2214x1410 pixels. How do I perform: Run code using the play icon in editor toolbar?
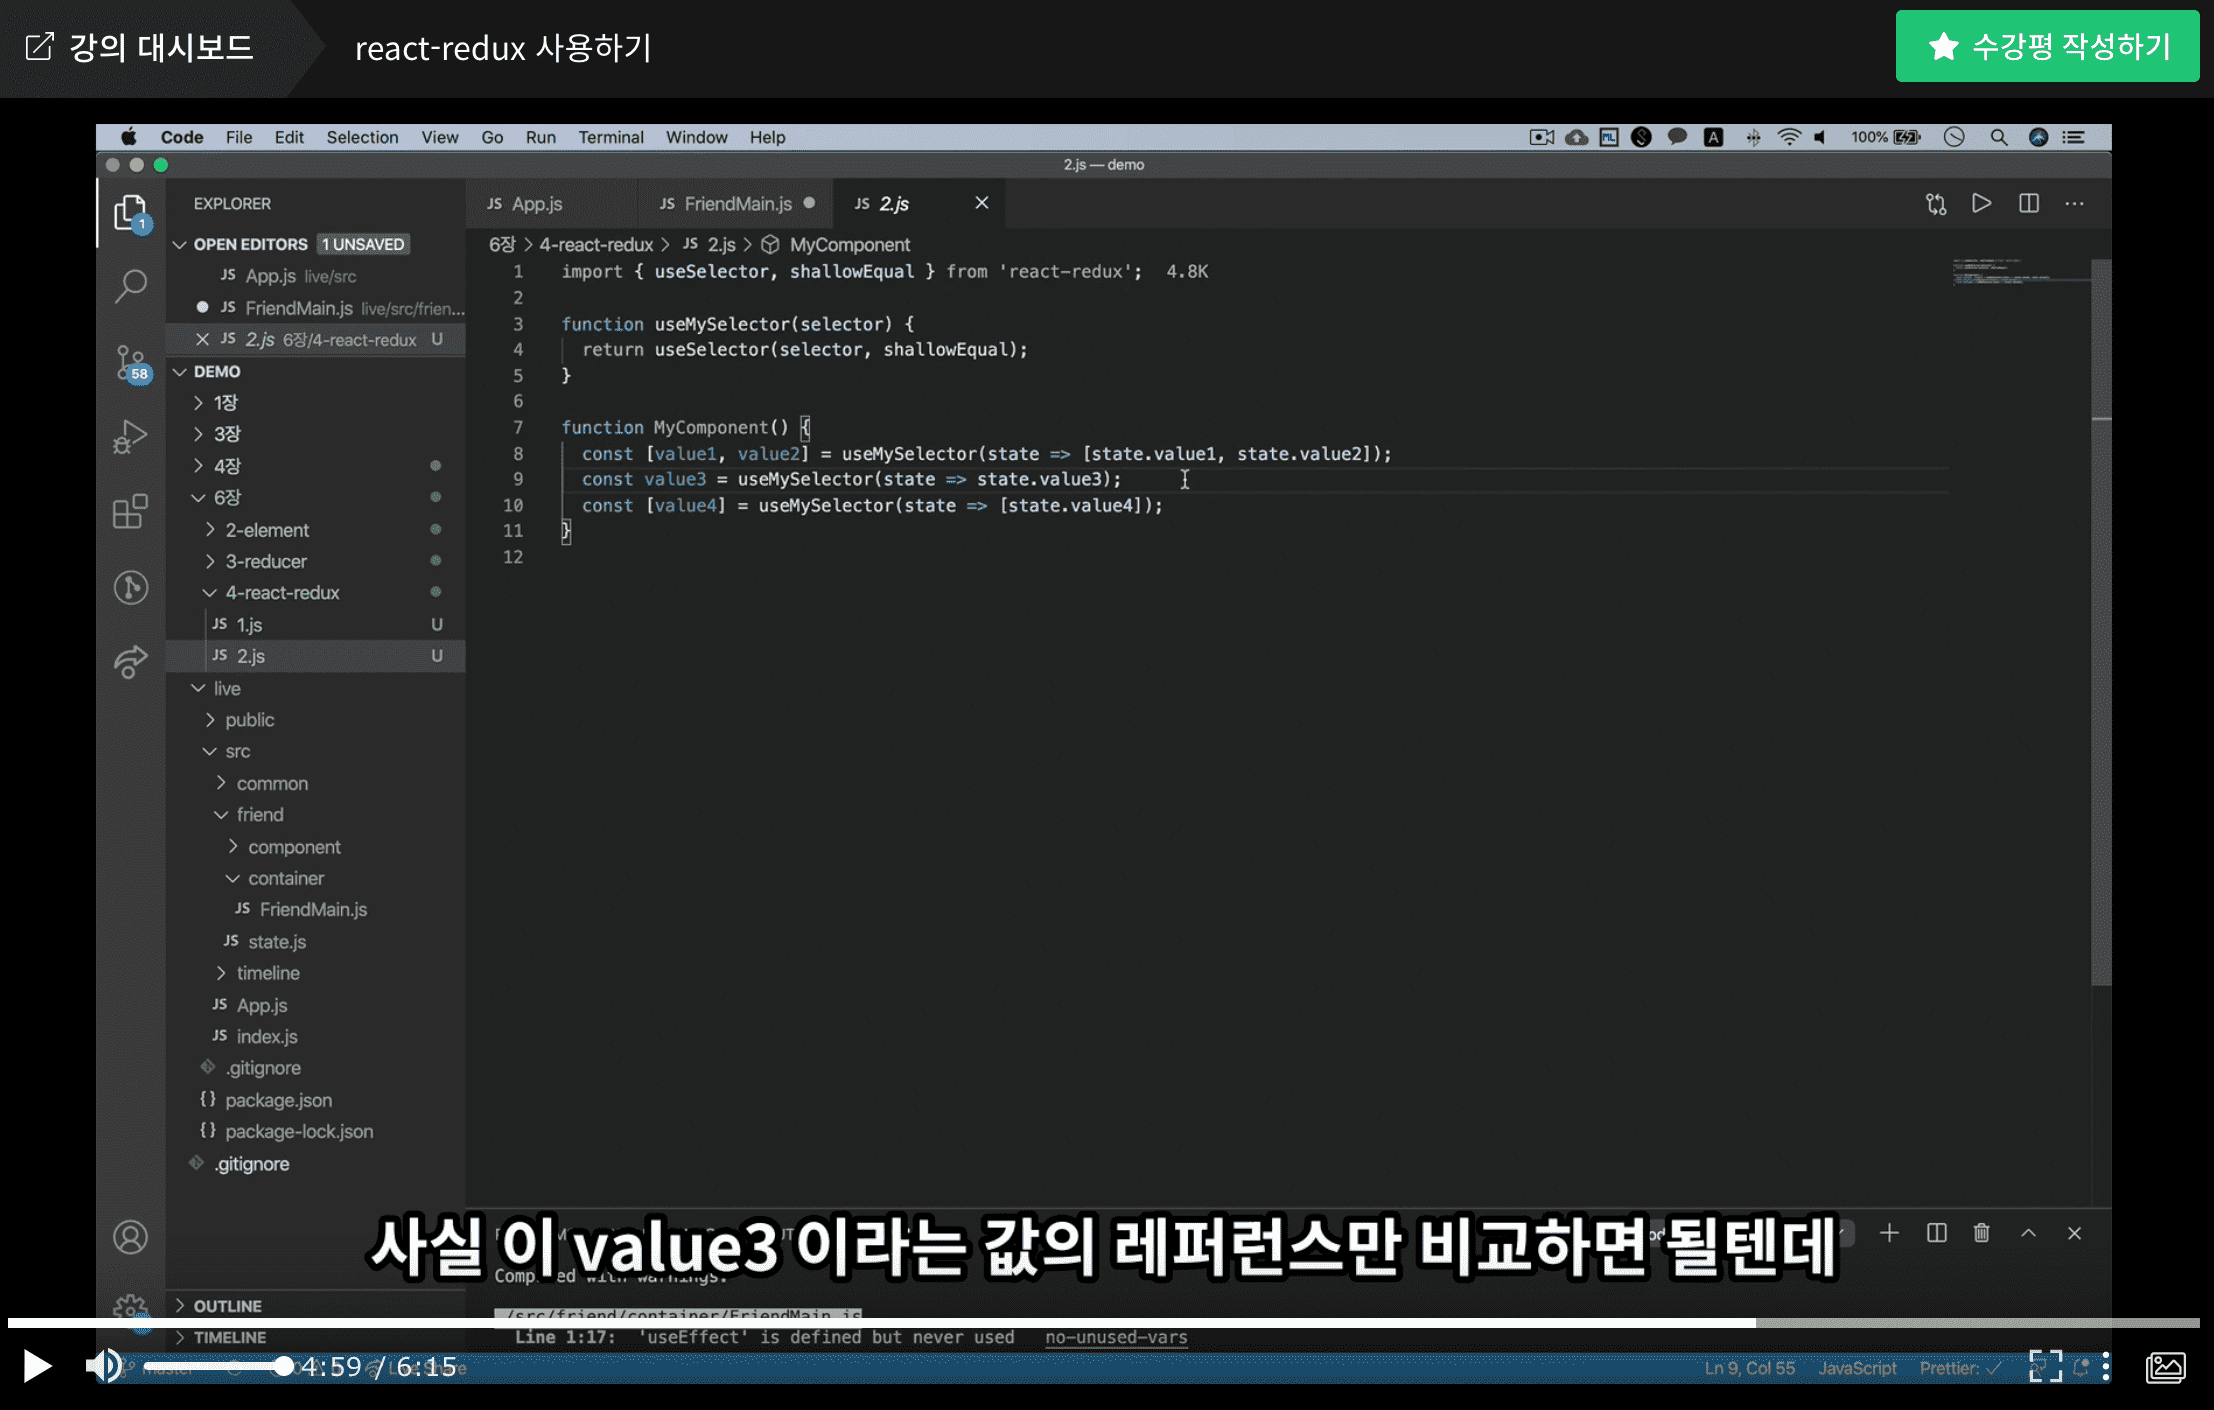coord(1981,204)
